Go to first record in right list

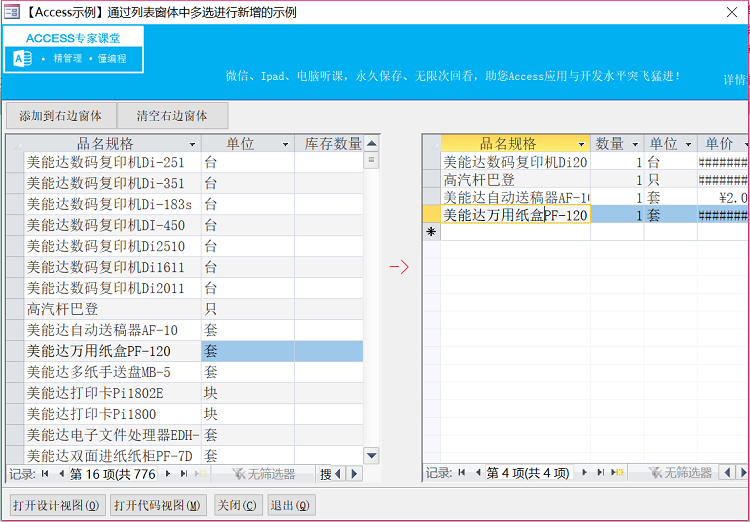pos(462,473)
